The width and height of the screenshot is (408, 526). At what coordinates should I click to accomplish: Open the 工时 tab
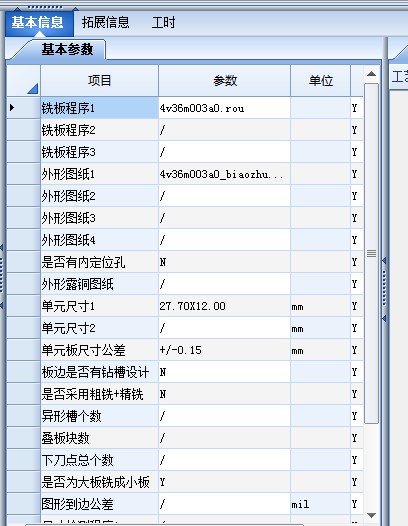(163, 23)
